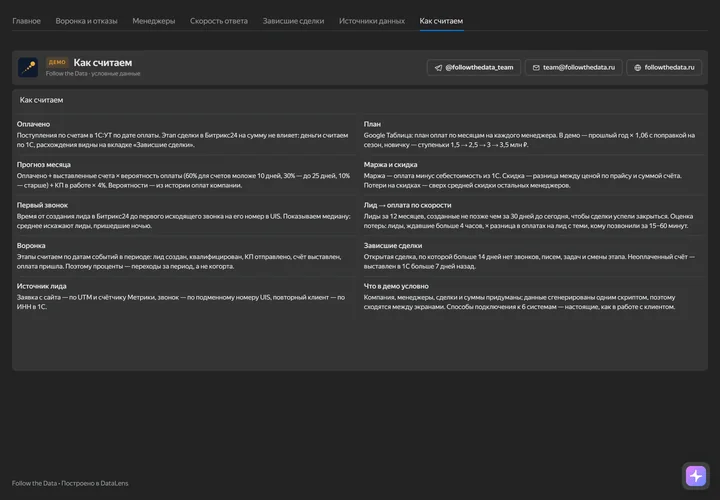Click the Источник лида description about UTM

click(x=180, y=302)
